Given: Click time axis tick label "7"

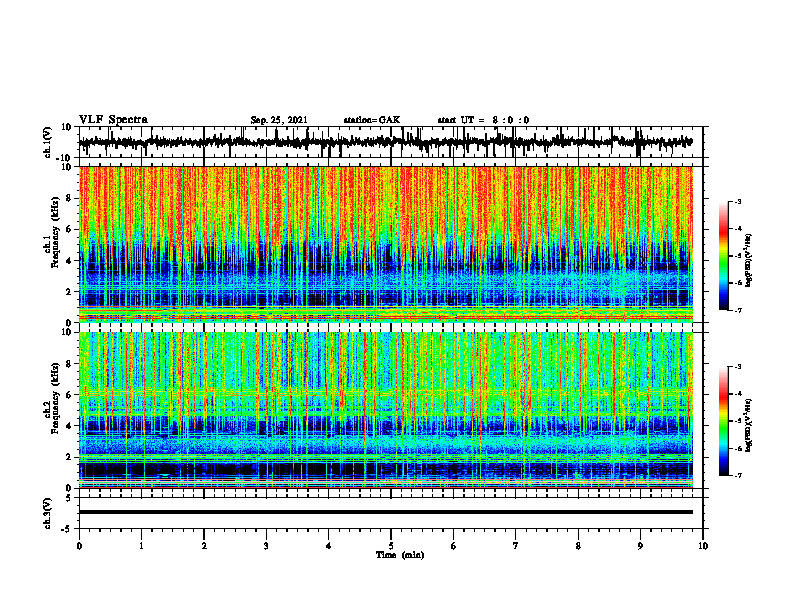Looking at the screenshot, I should tap(516, 546).
